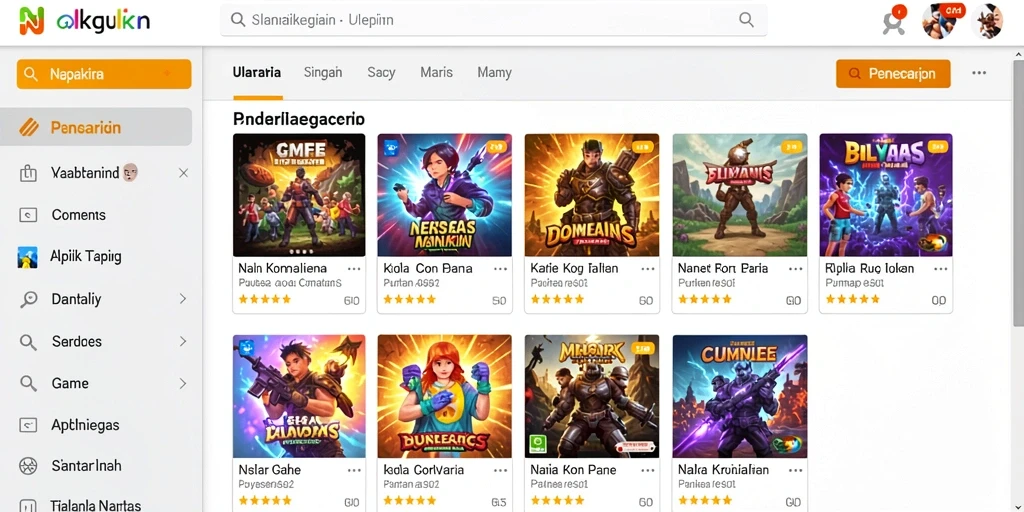Click the colorful N logo in header

click(x=31, y=20)
